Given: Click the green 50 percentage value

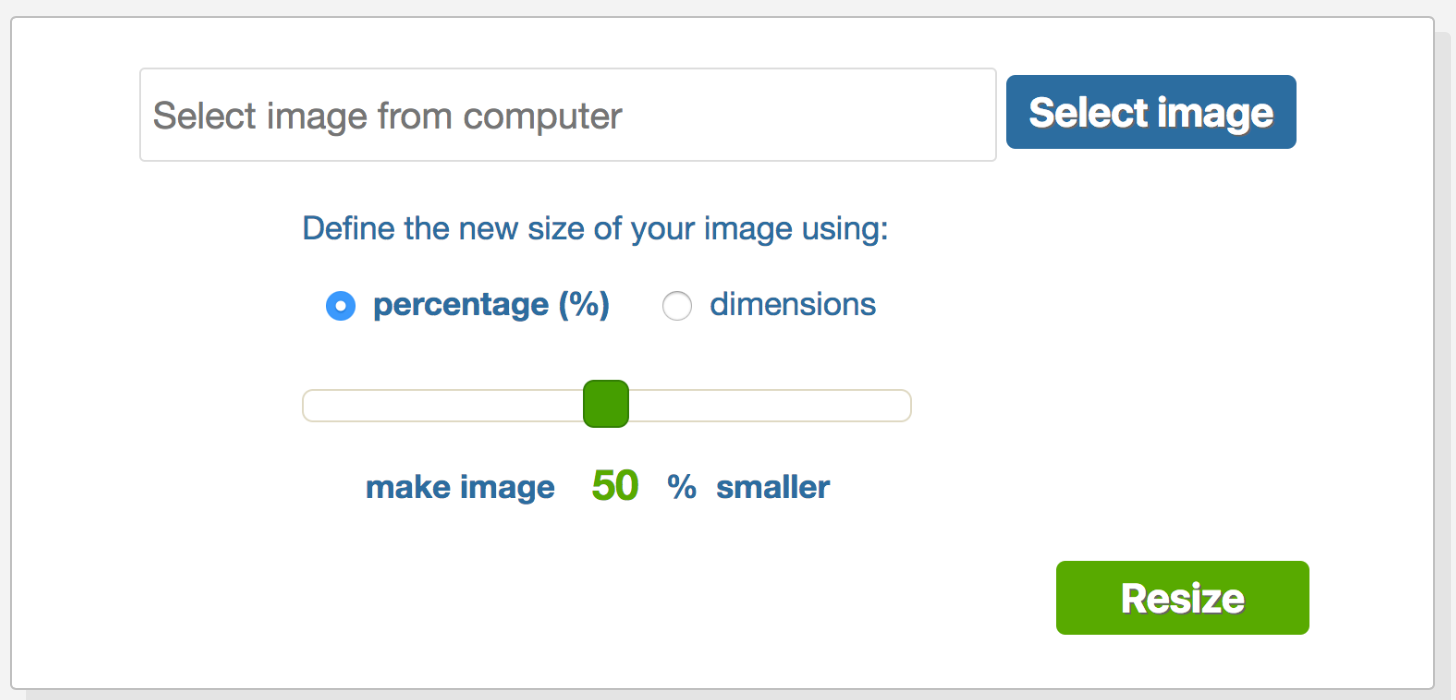Looking at the screenshot, I should click(614, 486).
